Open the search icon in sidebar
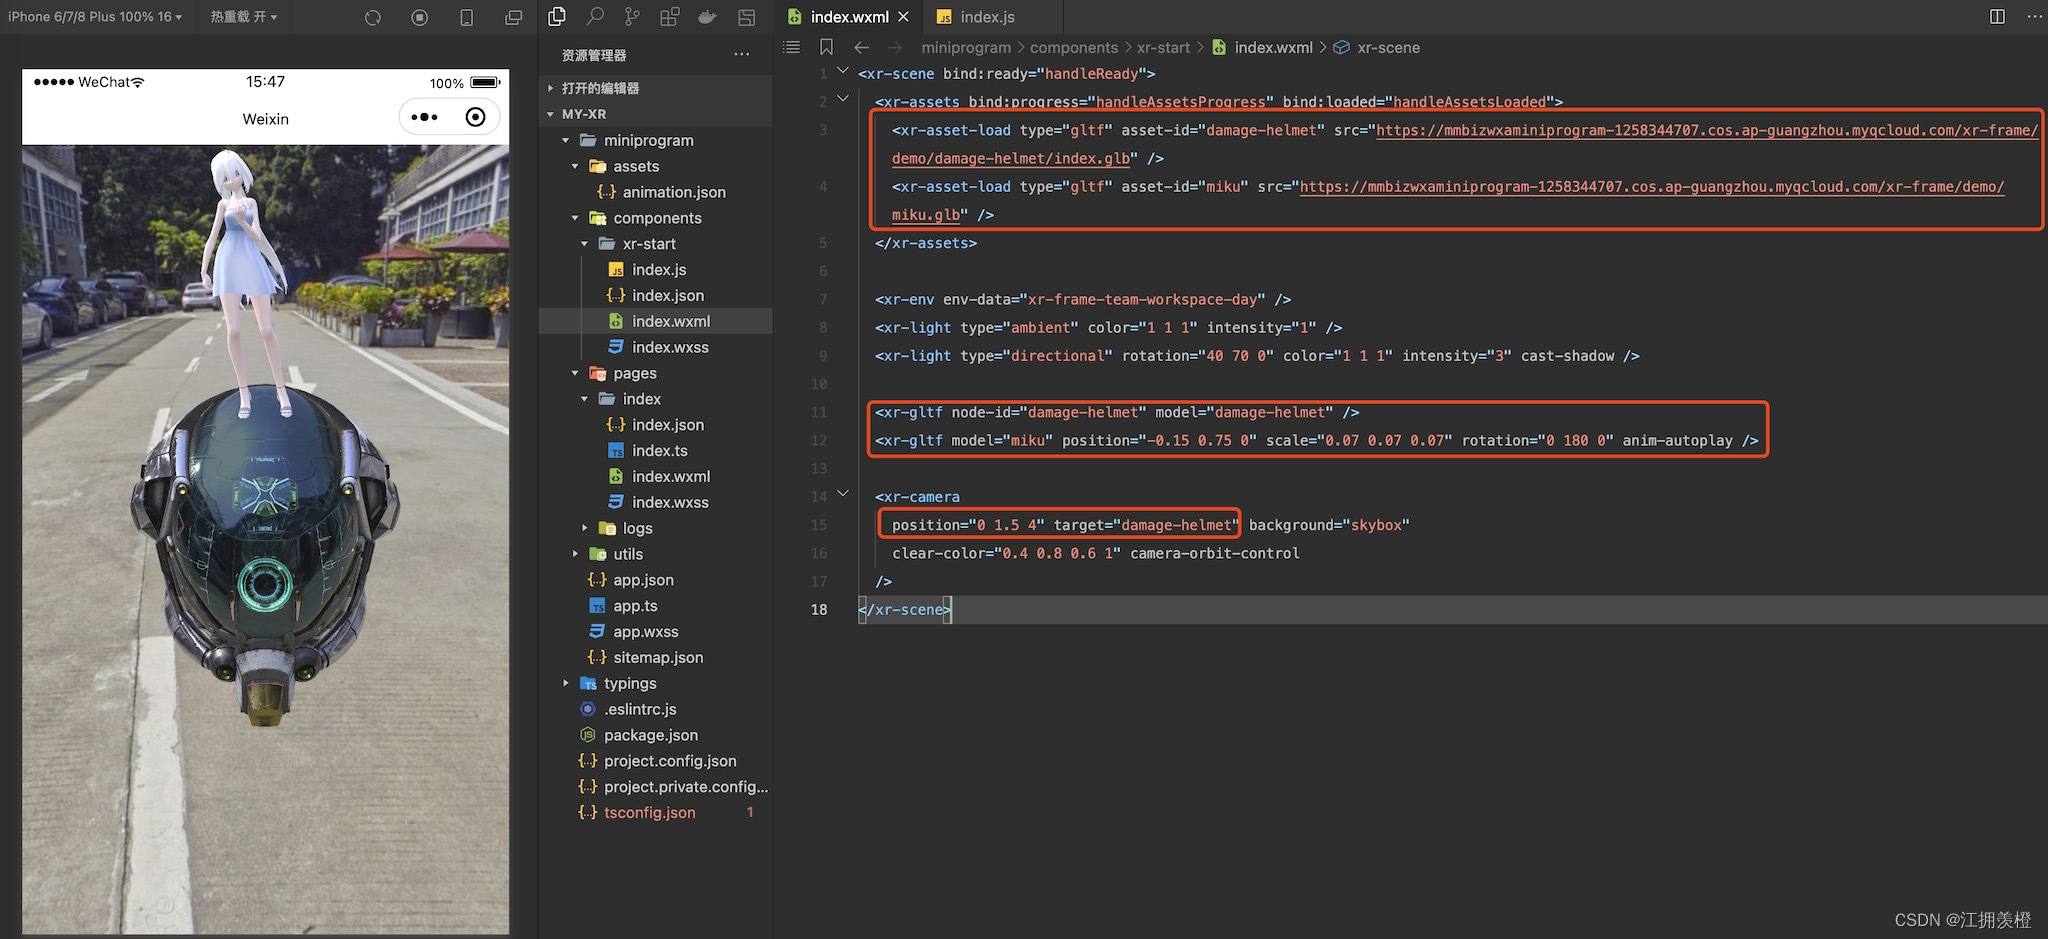Screen dimensions: 2048x939 tap(595, 16)
